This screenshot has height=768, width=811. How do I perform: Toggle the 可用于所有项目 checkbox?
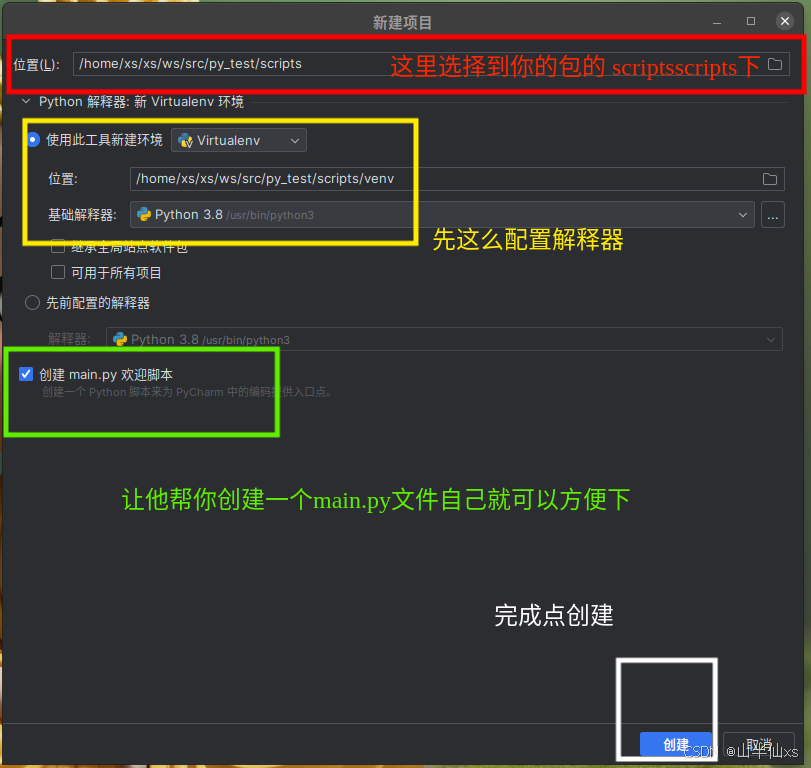point(58,273)
